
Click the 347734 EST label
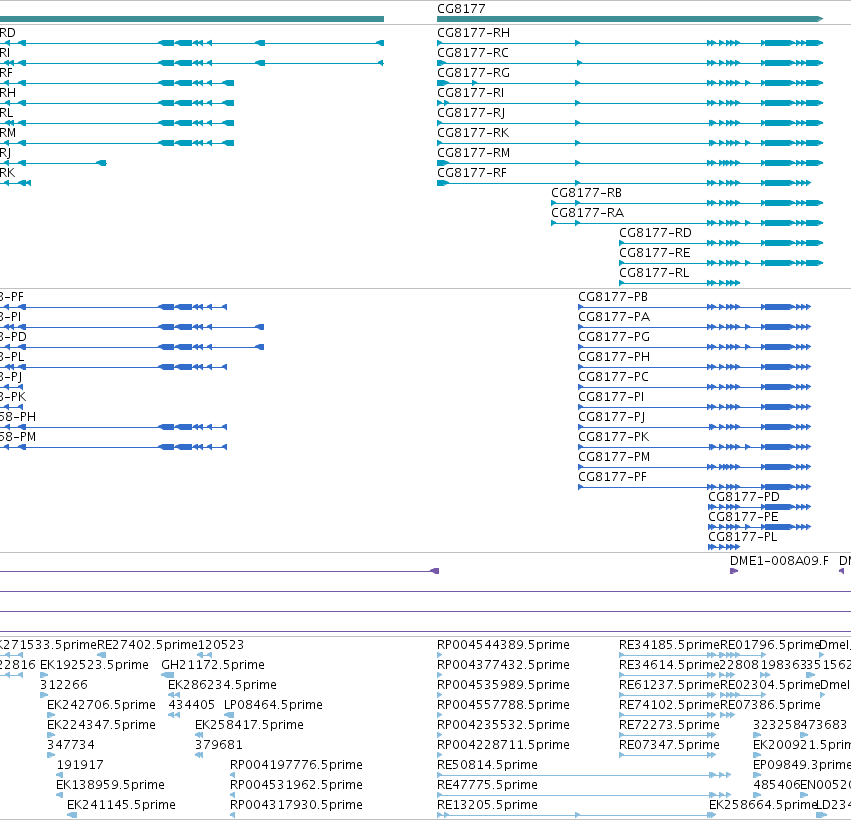click(71, 745)
